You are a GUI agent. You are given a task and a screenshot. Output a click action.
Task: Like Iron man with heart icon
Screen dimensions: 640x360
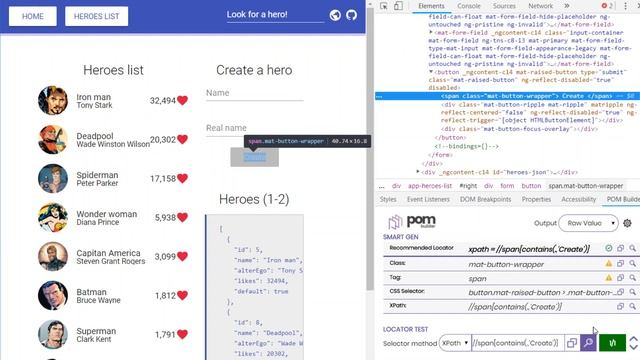coord(182,100)
